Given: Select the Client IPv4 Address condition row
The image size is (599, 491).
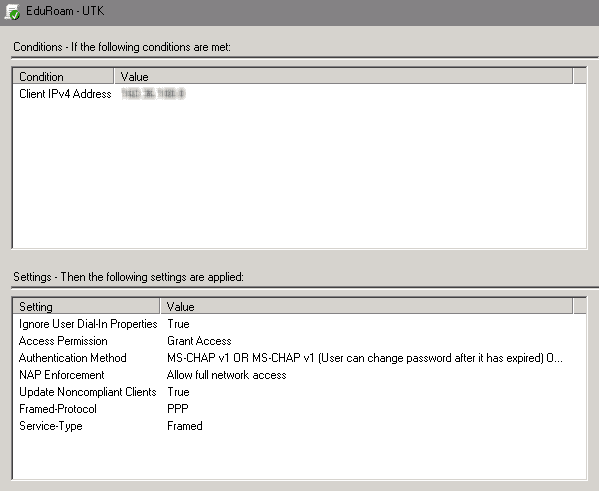Looking at the screenshot, I should 300,94.
